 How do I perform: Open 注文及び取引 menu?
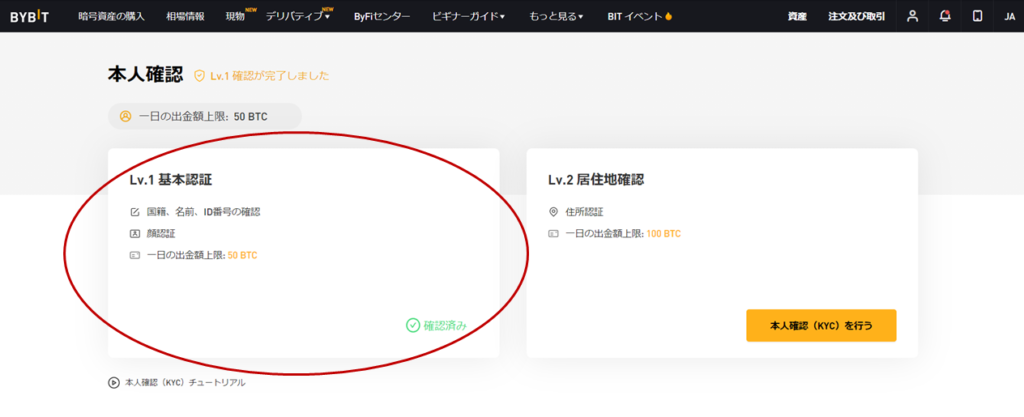pos(856,16)
